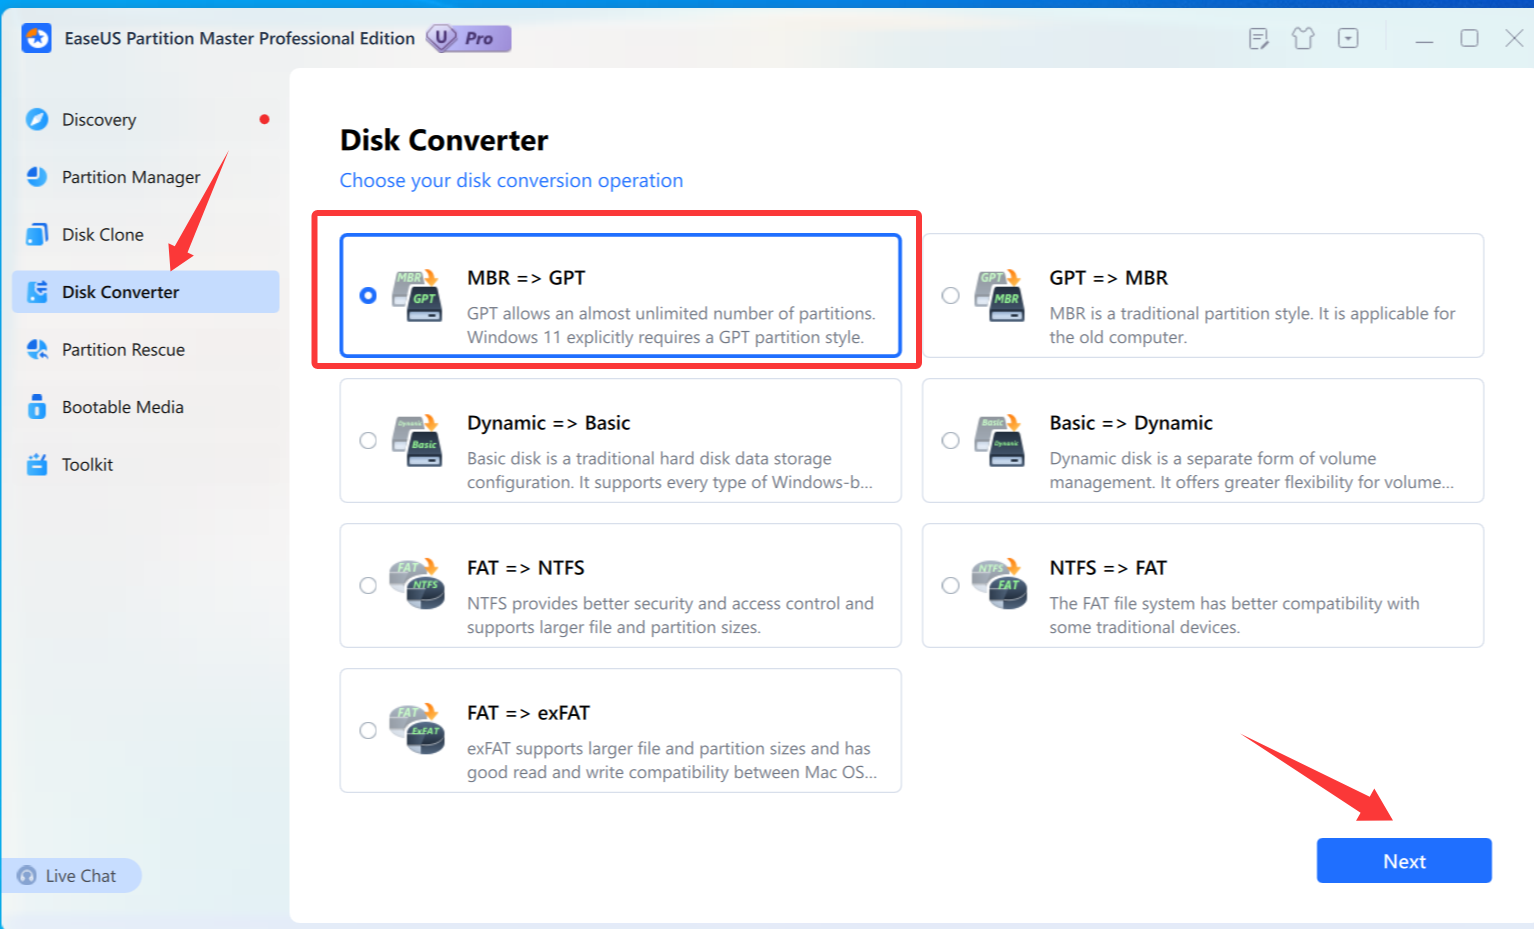Click the red notification dot beside Discovery
This screenshot has width=1534, height=929.
264,119
